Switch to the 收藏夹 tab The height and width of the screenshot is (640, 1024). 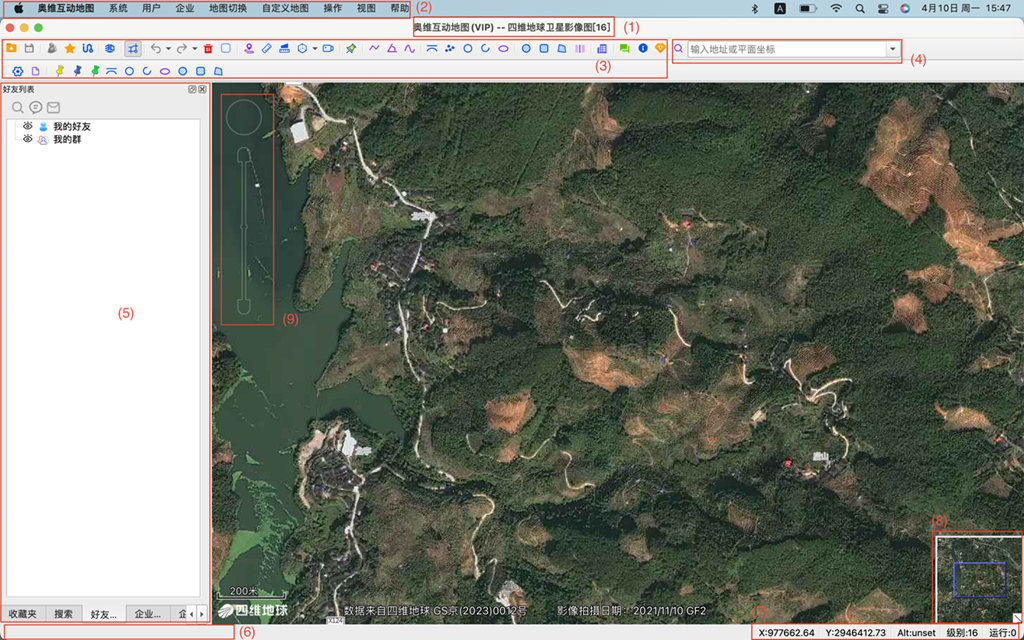point(23,613)
